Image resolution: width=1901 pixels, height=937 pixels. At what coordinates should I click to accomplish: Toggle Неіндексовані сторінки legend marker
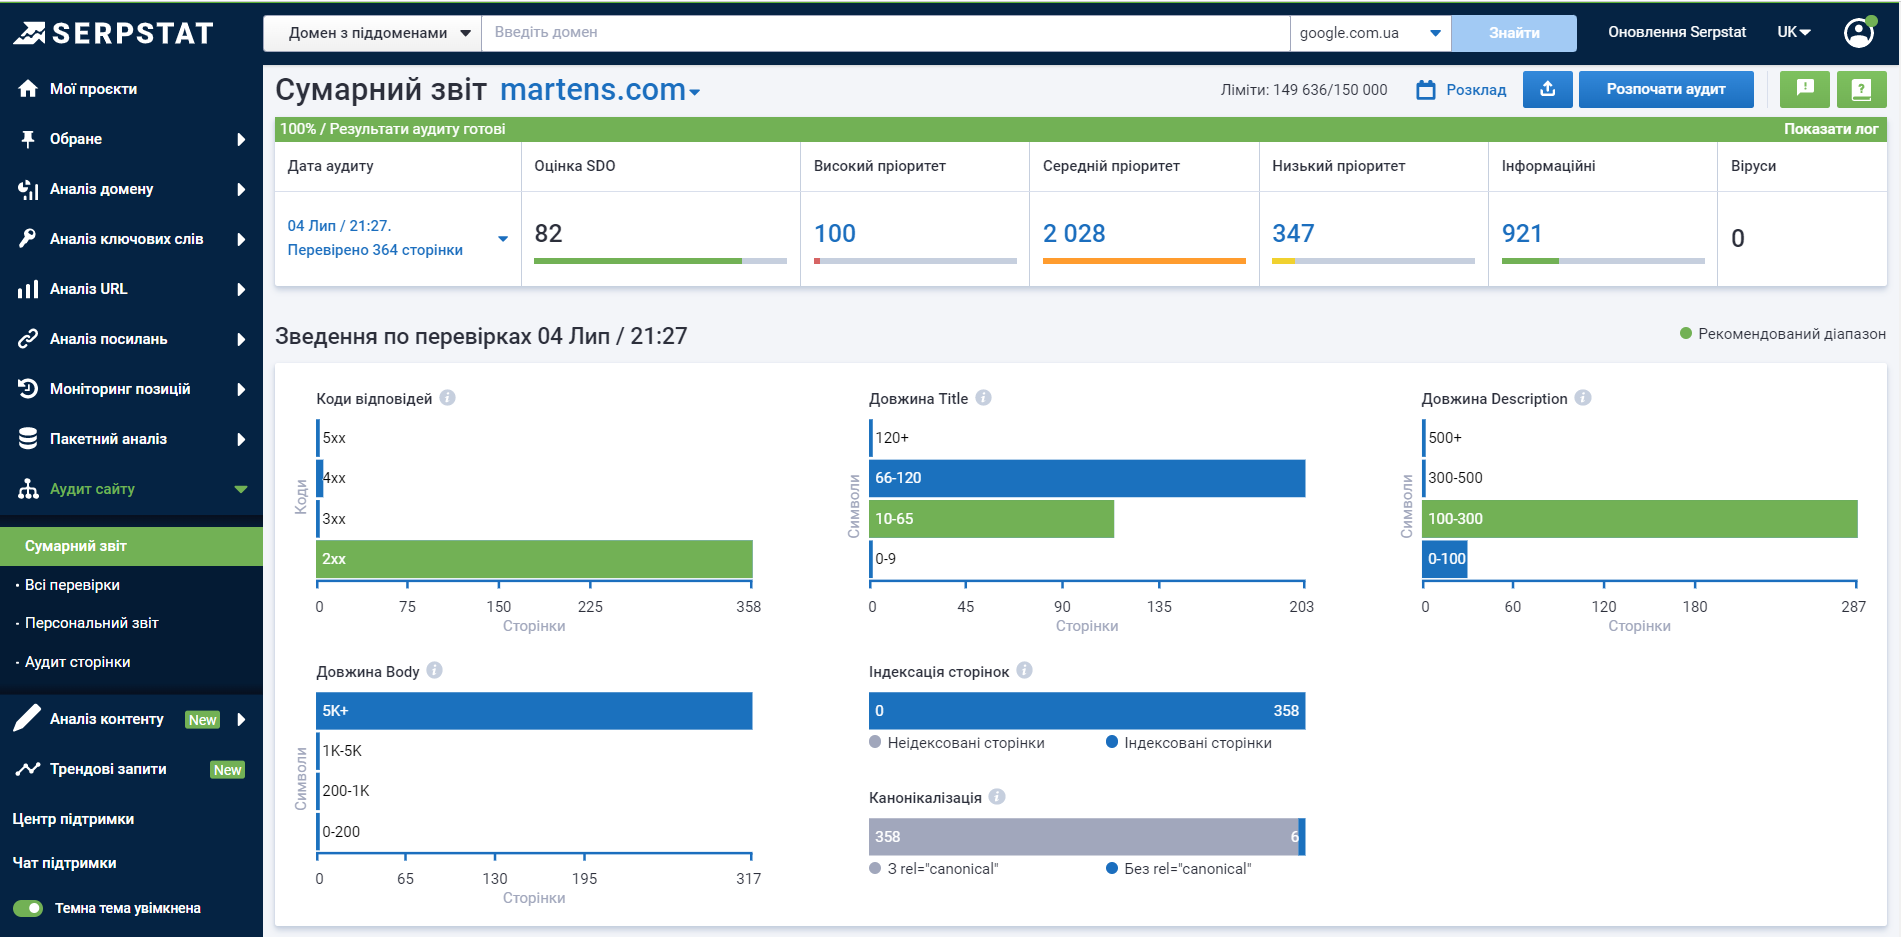click(x=875, y=742)
